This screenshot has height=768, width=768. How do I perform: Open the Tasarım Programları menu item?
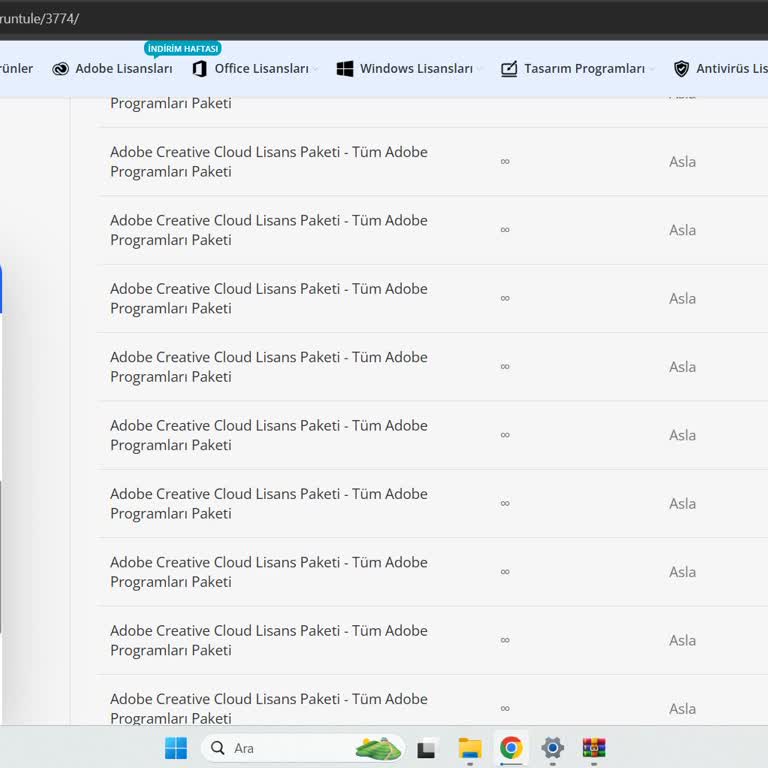click(x=584, y=69)
